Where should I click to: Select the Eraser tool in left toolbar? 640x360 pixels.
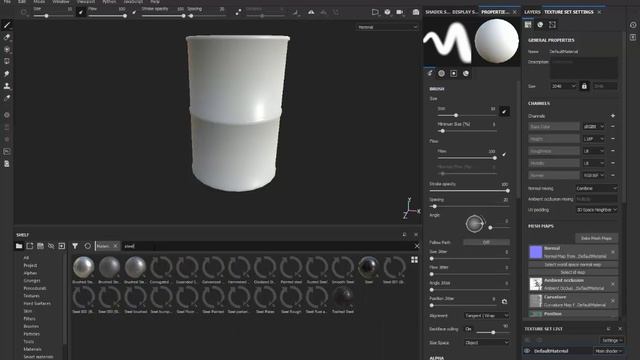tap(7, 38)
